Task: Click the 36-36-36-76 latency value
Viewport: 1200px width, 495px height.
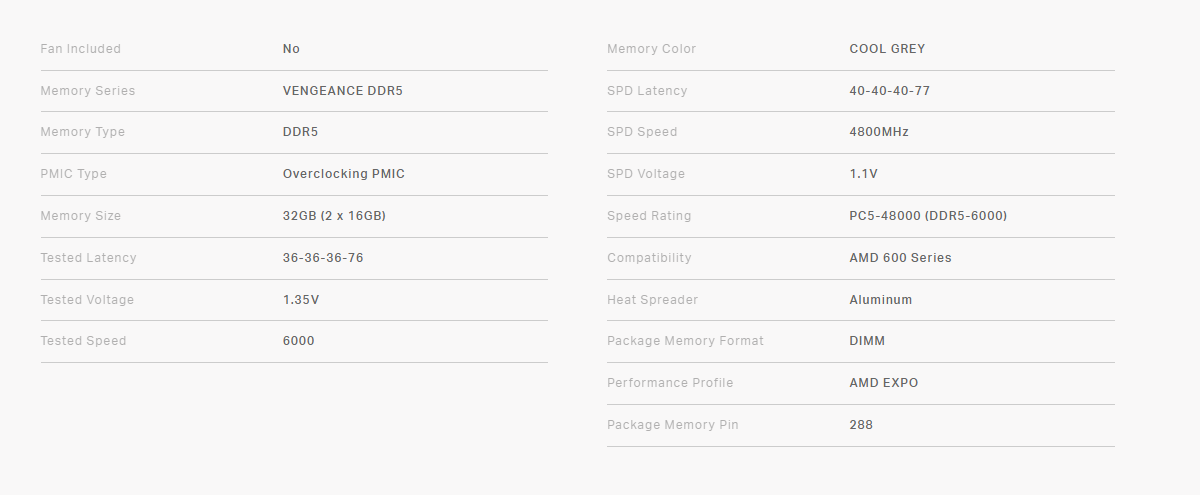Action: click(x=323, y=258)
